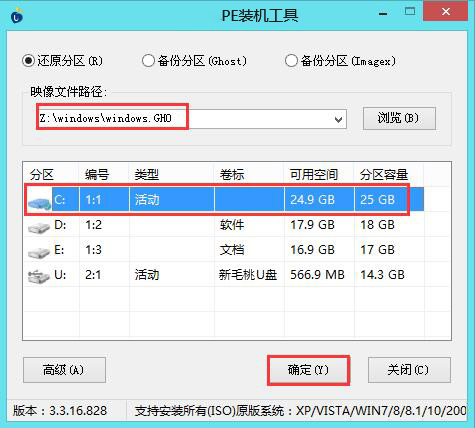
Task: Select the 还原分区 (R) radio option
Action: tap(62, 61)
